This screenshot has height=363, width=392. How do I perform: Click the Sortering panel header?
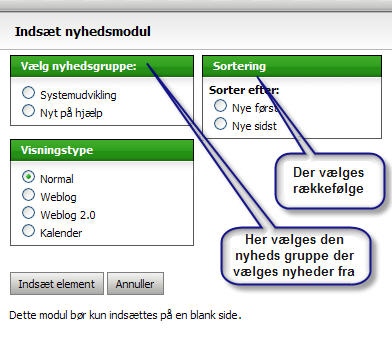pyautogui.click(x=292, y=66)
